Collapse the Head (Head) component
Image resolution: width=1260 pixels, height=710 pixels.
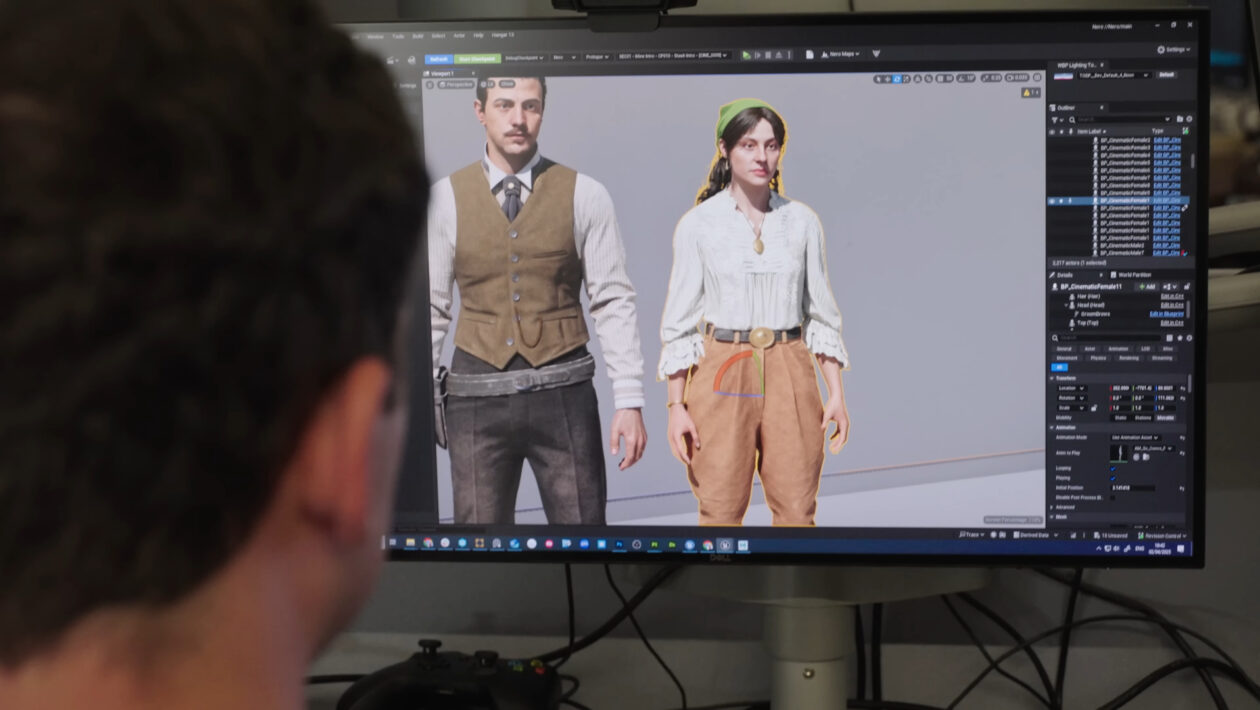pyautogui.click(x=1066, y=305)
